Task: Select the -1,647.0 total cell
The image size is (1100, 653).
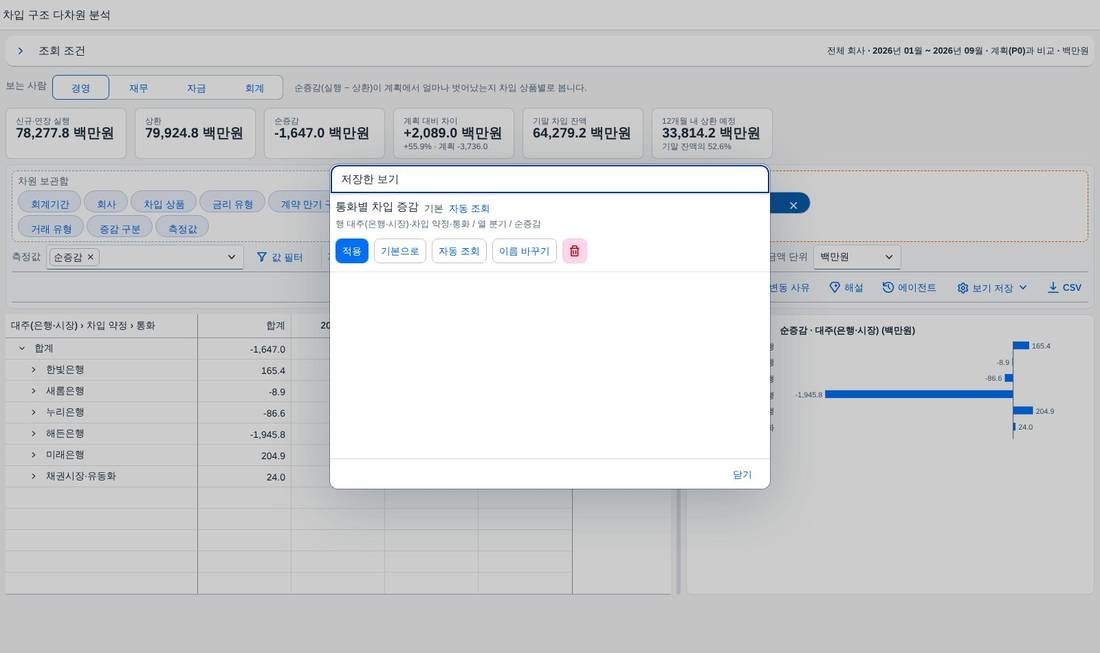Action: click(244, 349)
